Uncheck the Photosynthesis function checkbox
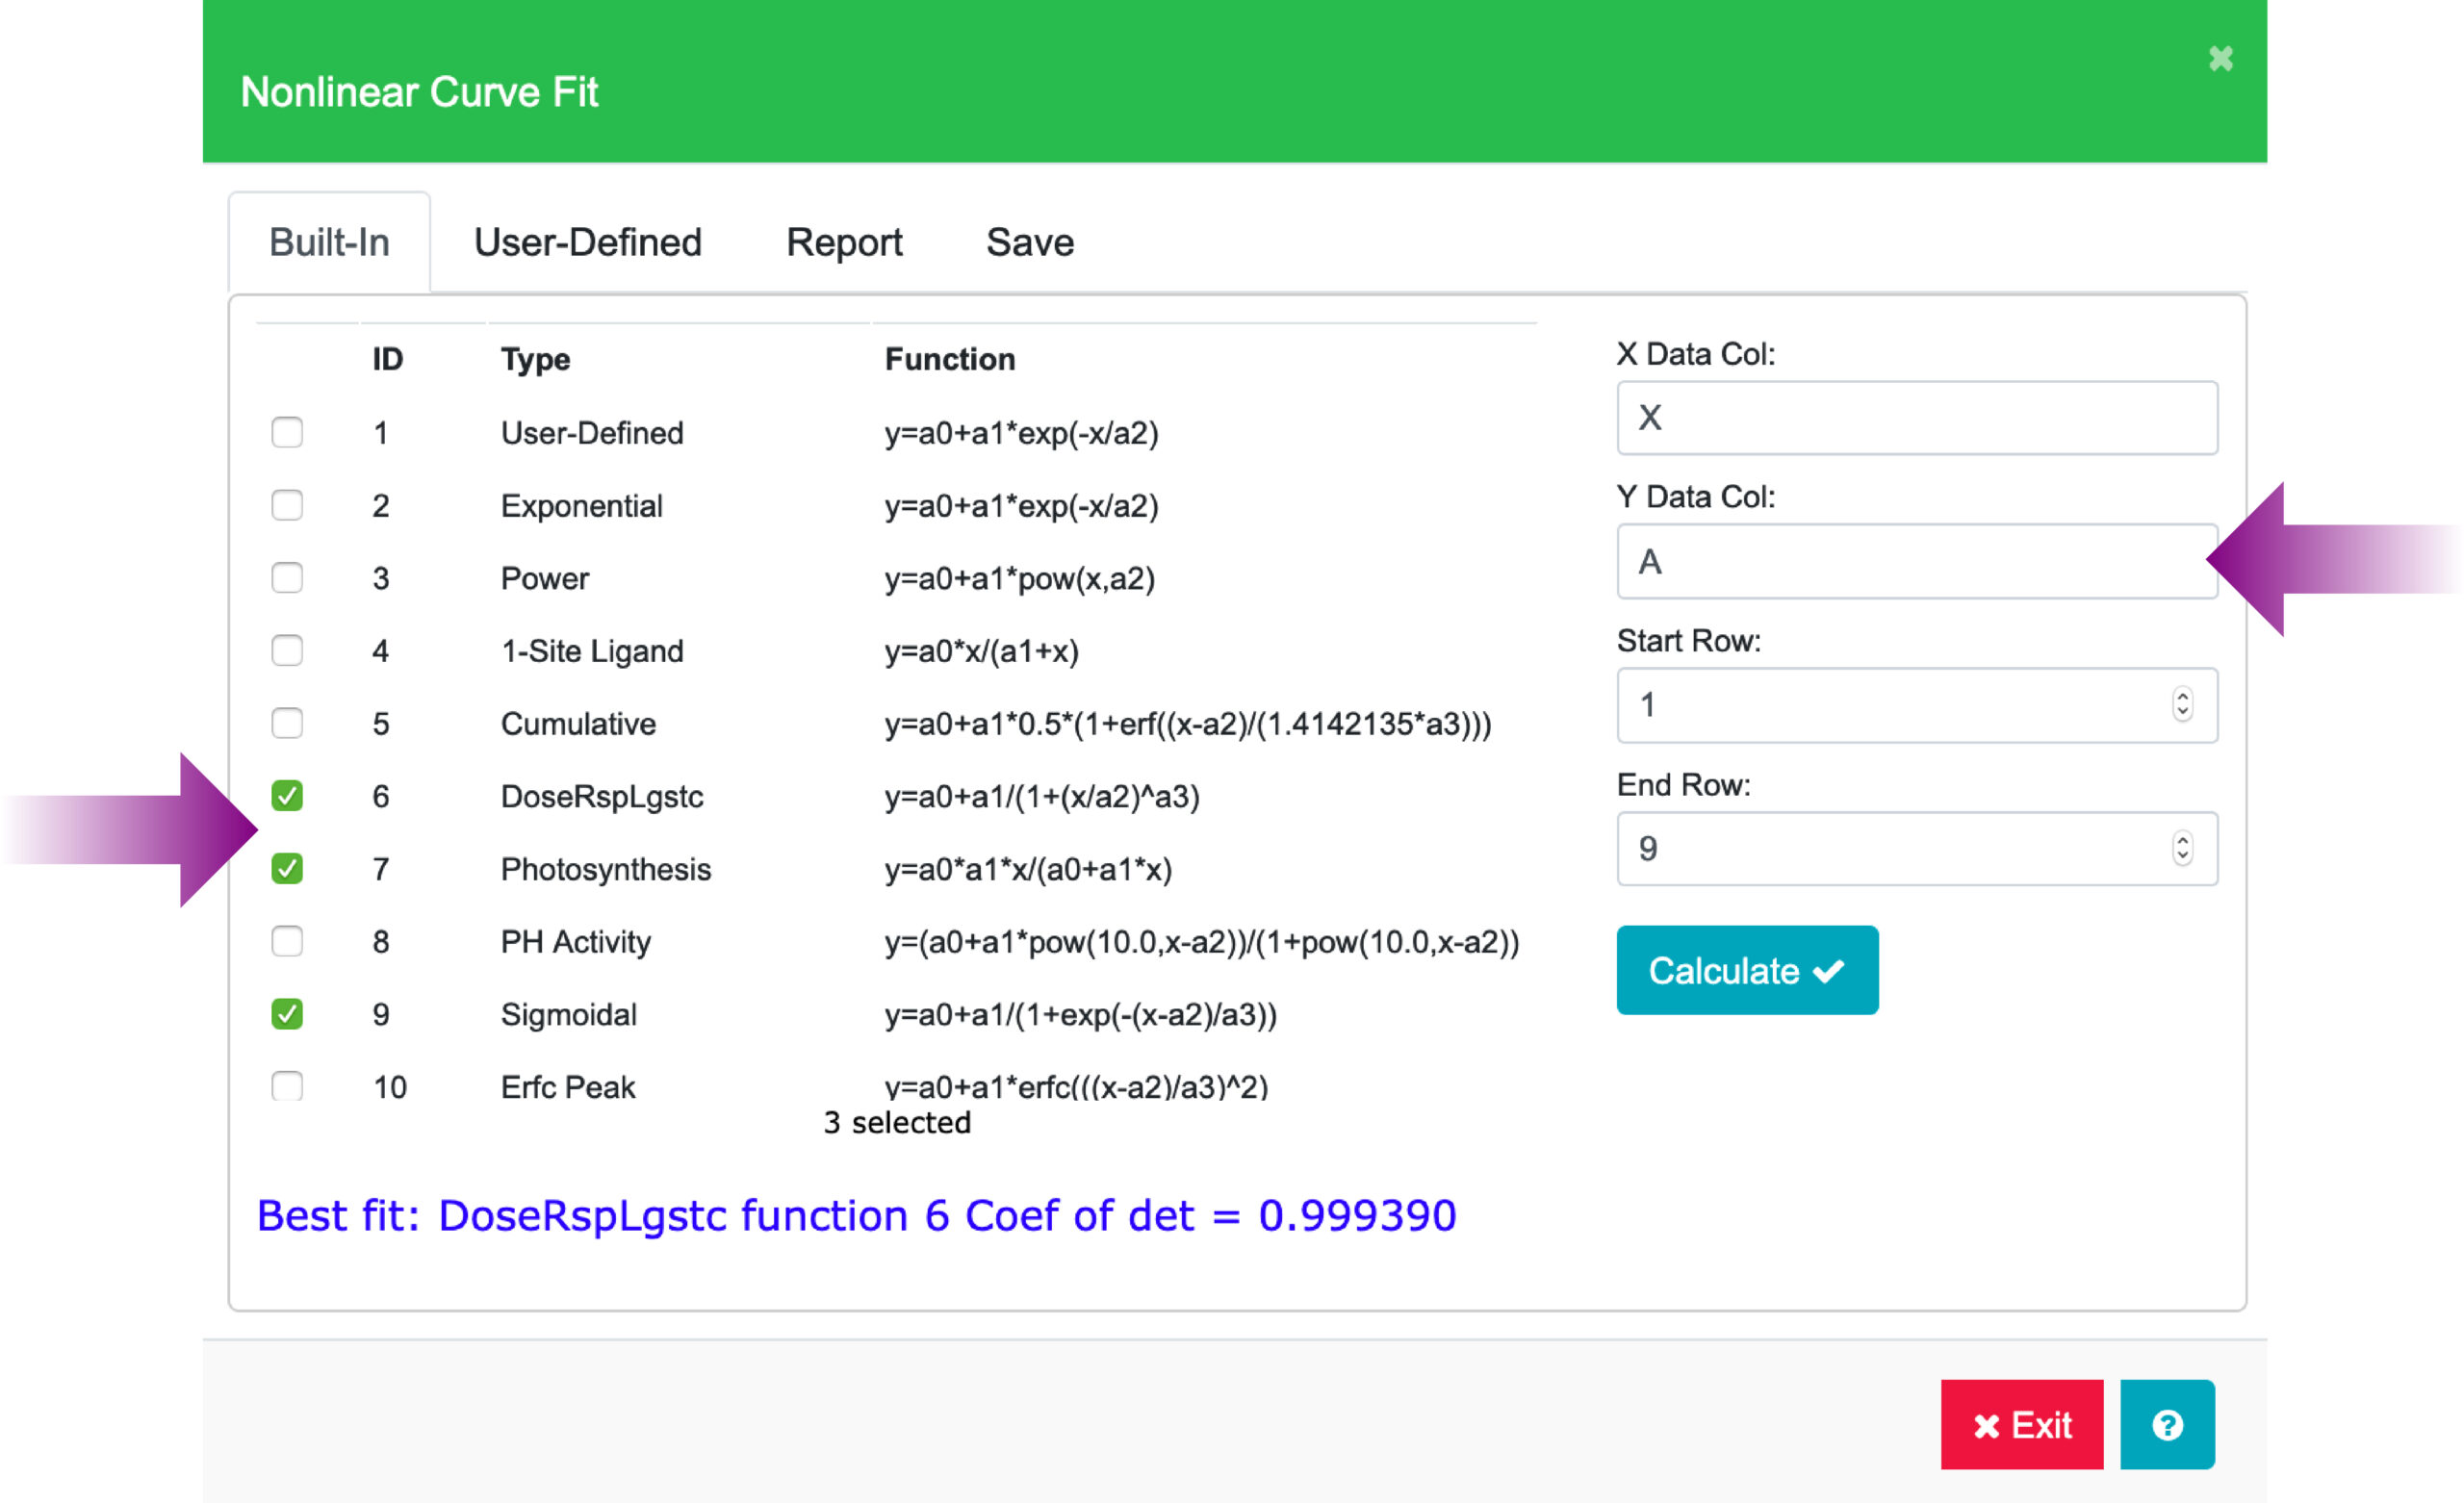This screenshot has width=2464, height=1503. (x=287, y=869)
